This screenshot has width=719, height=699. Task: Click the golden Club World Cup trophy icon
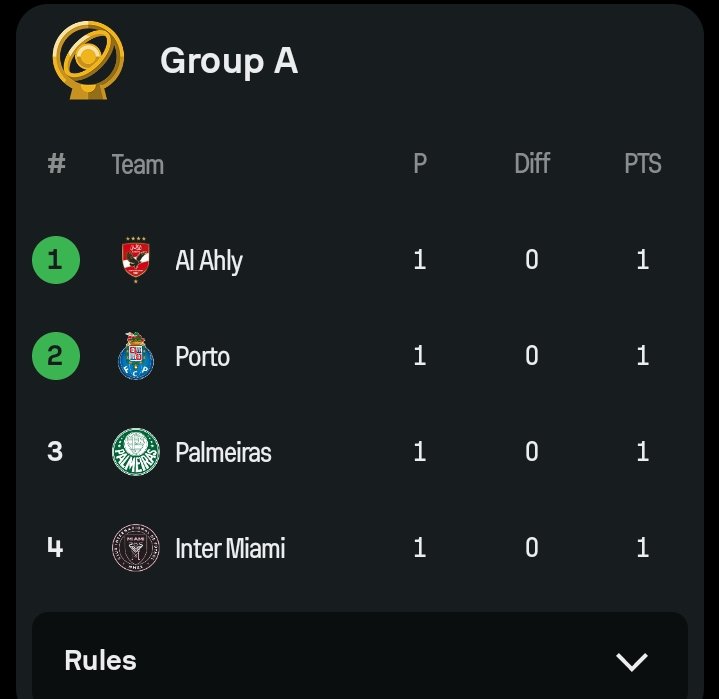pyautogui.click(x=88, y=60)
